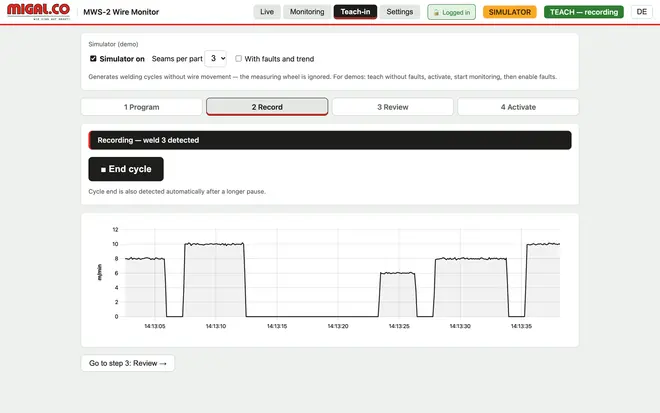Click the 14:13:25 time axis label
Screen dimensions: 660x413
(x=399, y=326)
